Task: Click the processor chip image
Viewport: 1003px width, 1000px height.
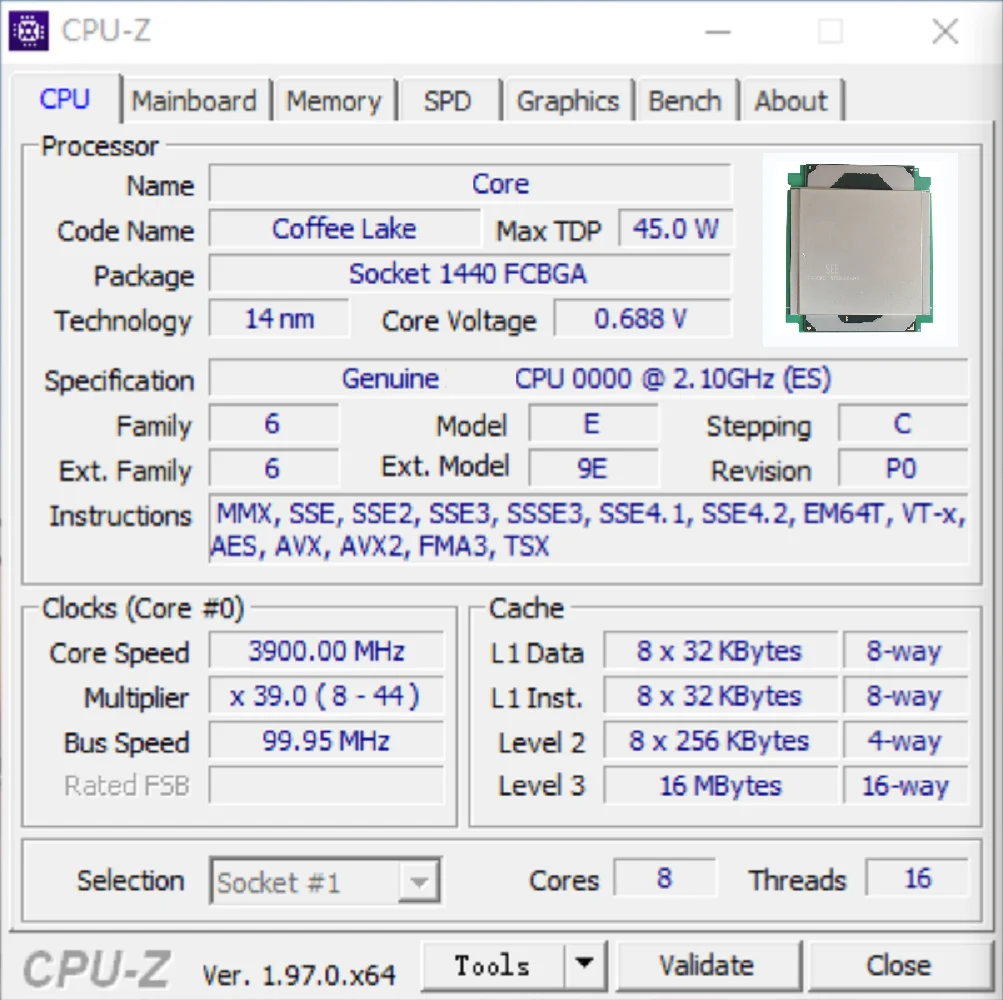Action: click(860, 249)
